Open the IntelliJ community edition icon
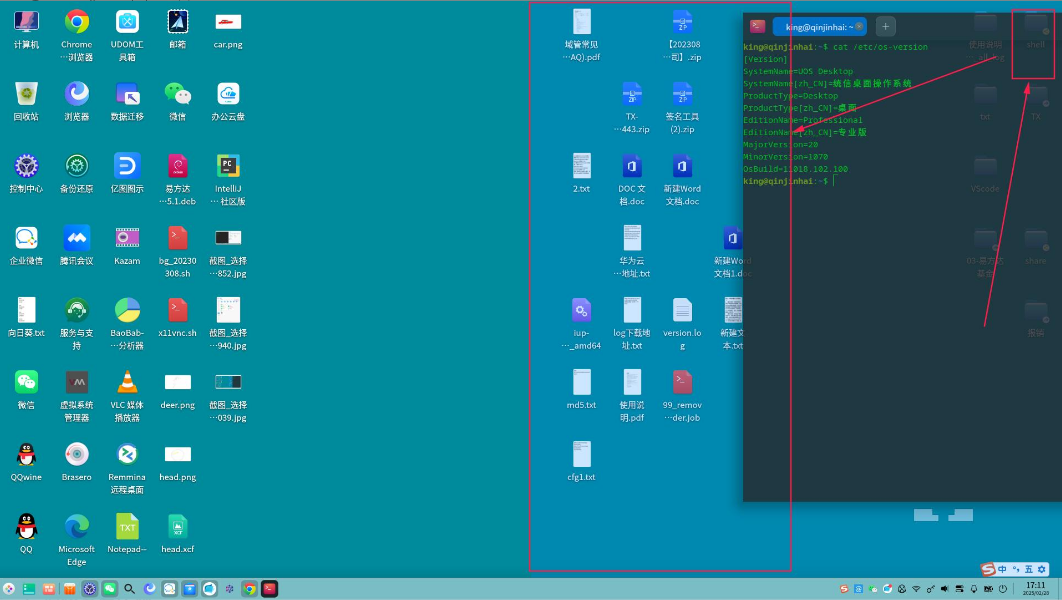Viewport: 1062px width, 600px height. [x=228, y=166]
